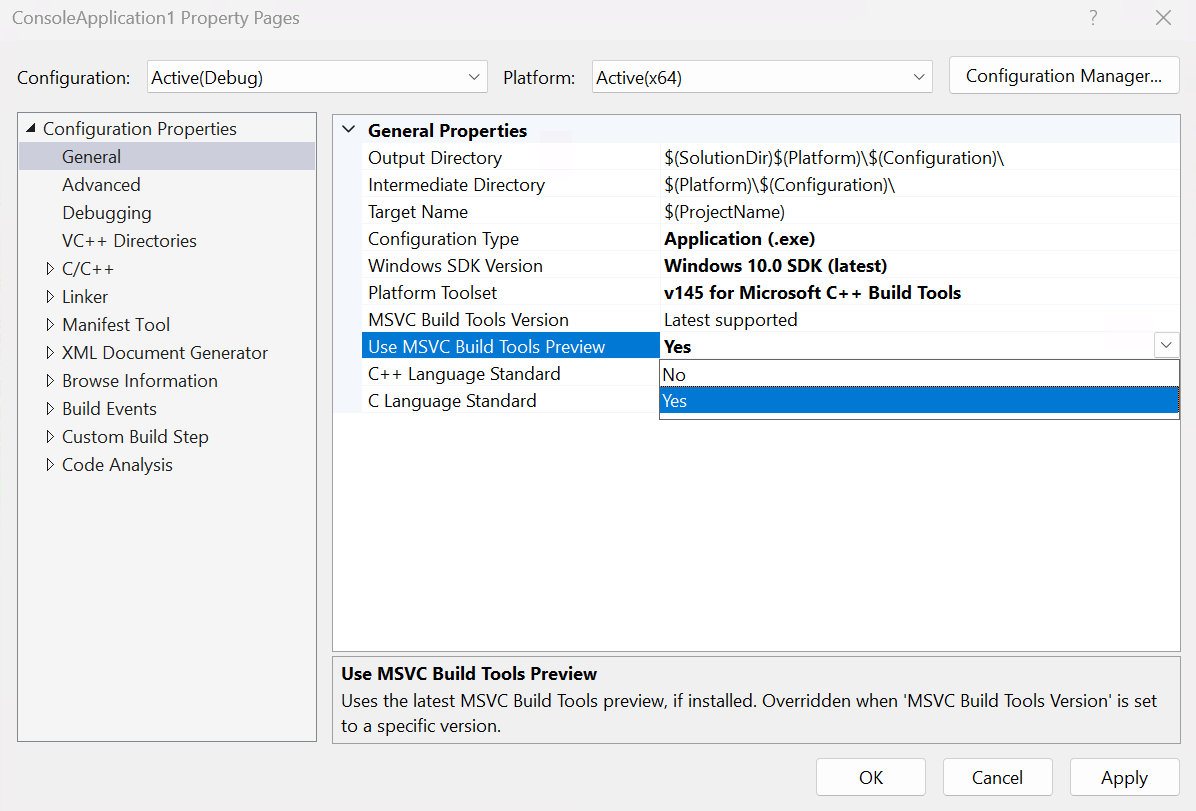
Task: Select VC++ Directories in the tree
Action: click(129, 240)
